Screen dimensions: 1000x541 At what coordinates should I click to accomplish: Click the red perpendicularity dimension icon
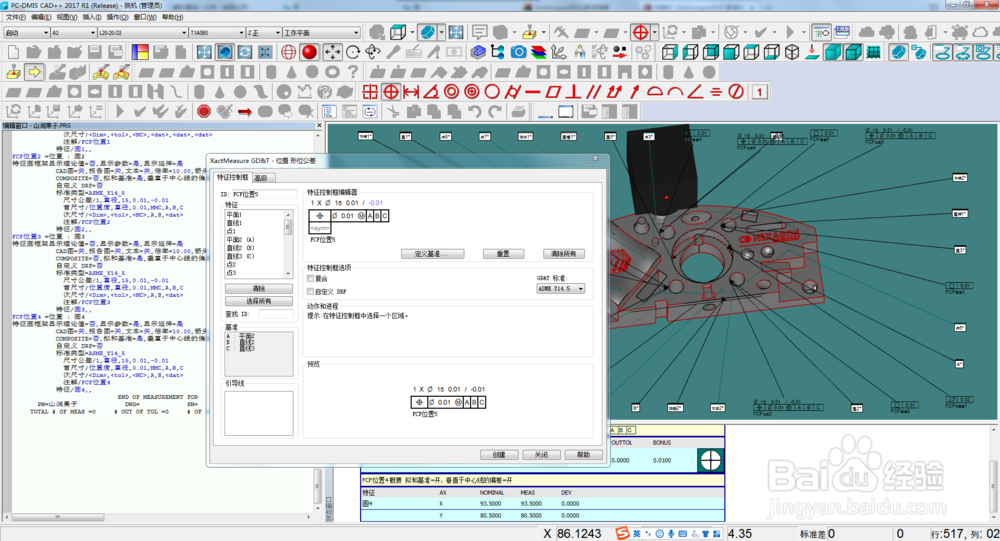573,92
